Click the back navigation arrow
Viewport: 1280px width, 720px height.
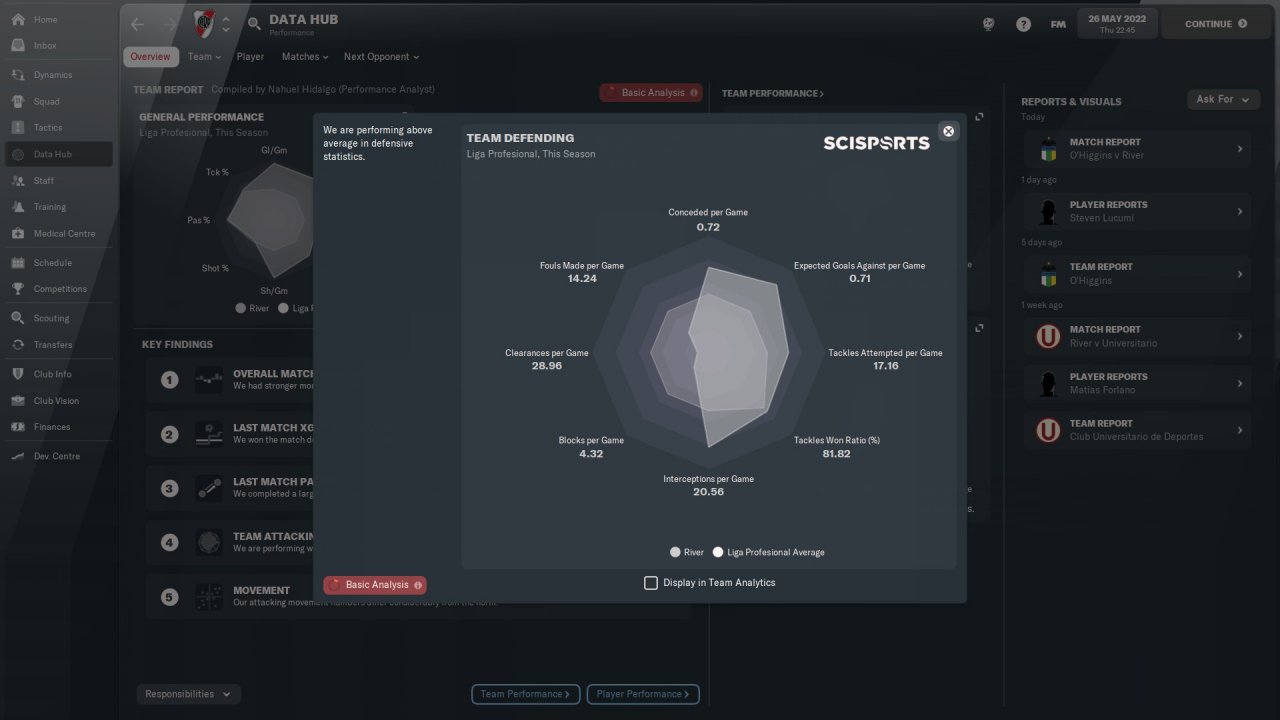(x=137, y=24)
